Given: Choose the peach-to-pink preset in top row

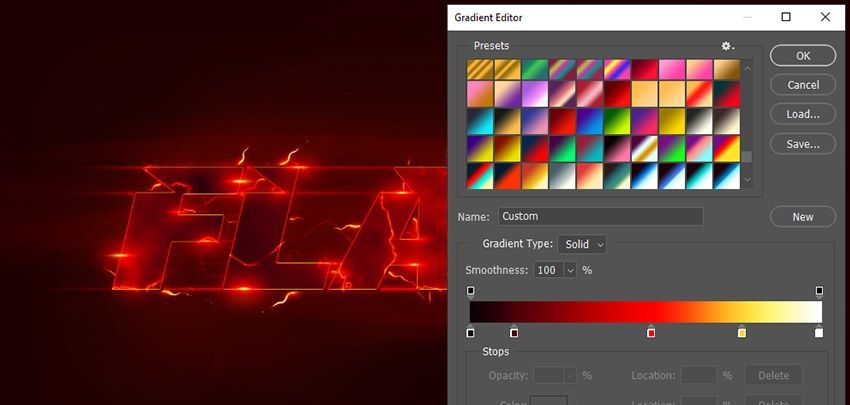Looking at the screenshot, I should (x=700, y=69).
